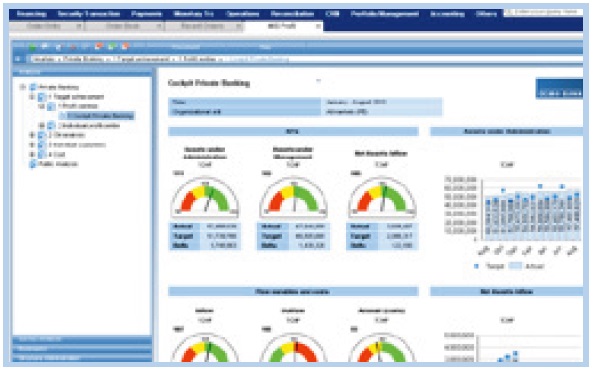Select Cockpit Private Banking in the tree
596x372 pixels.
click(101, 116)
